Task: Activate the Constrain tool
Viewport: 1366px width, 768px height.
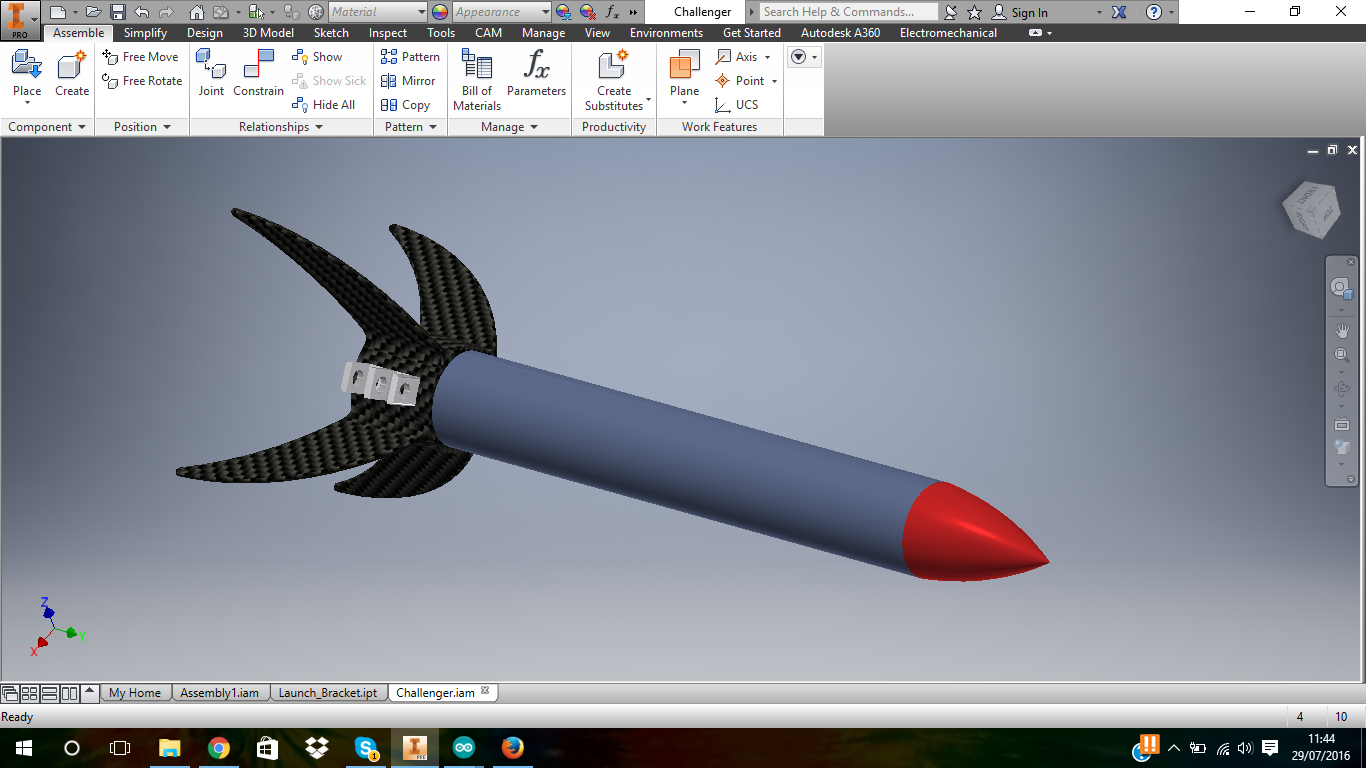Action: click(x=258, y=67)
